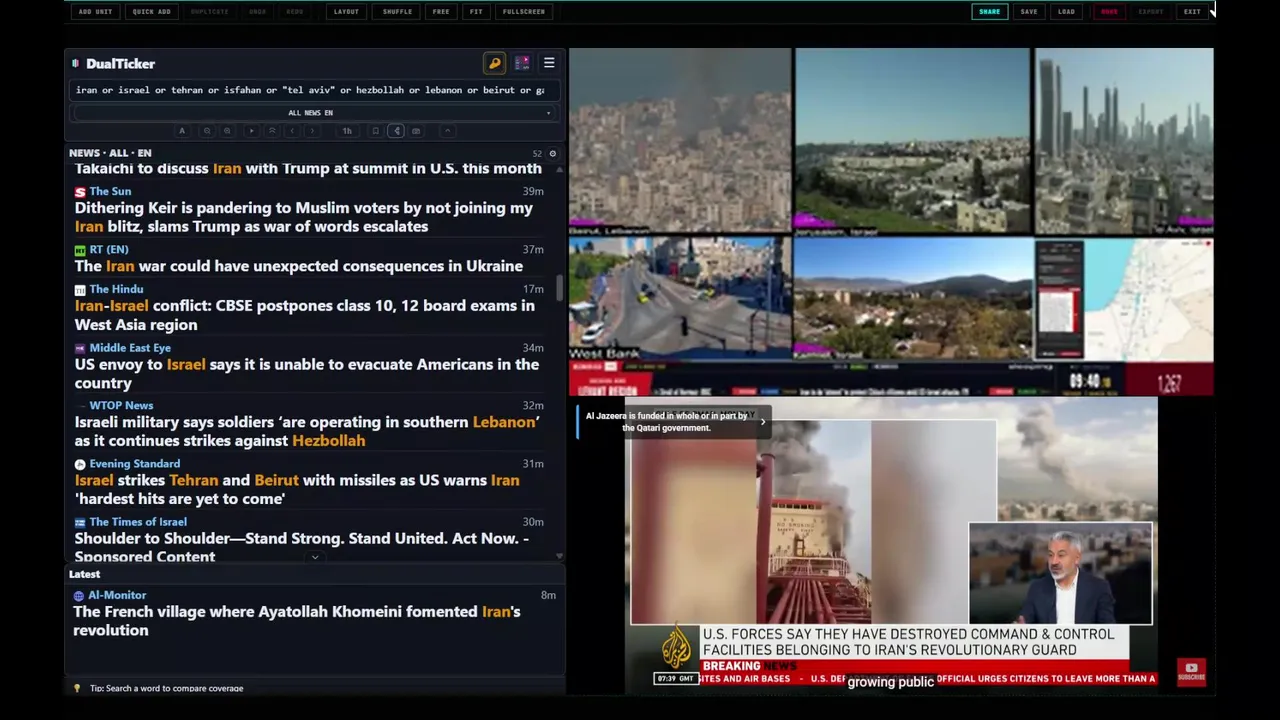
Task: Select the map feed thumbnail
Action: pos(1124,298)
